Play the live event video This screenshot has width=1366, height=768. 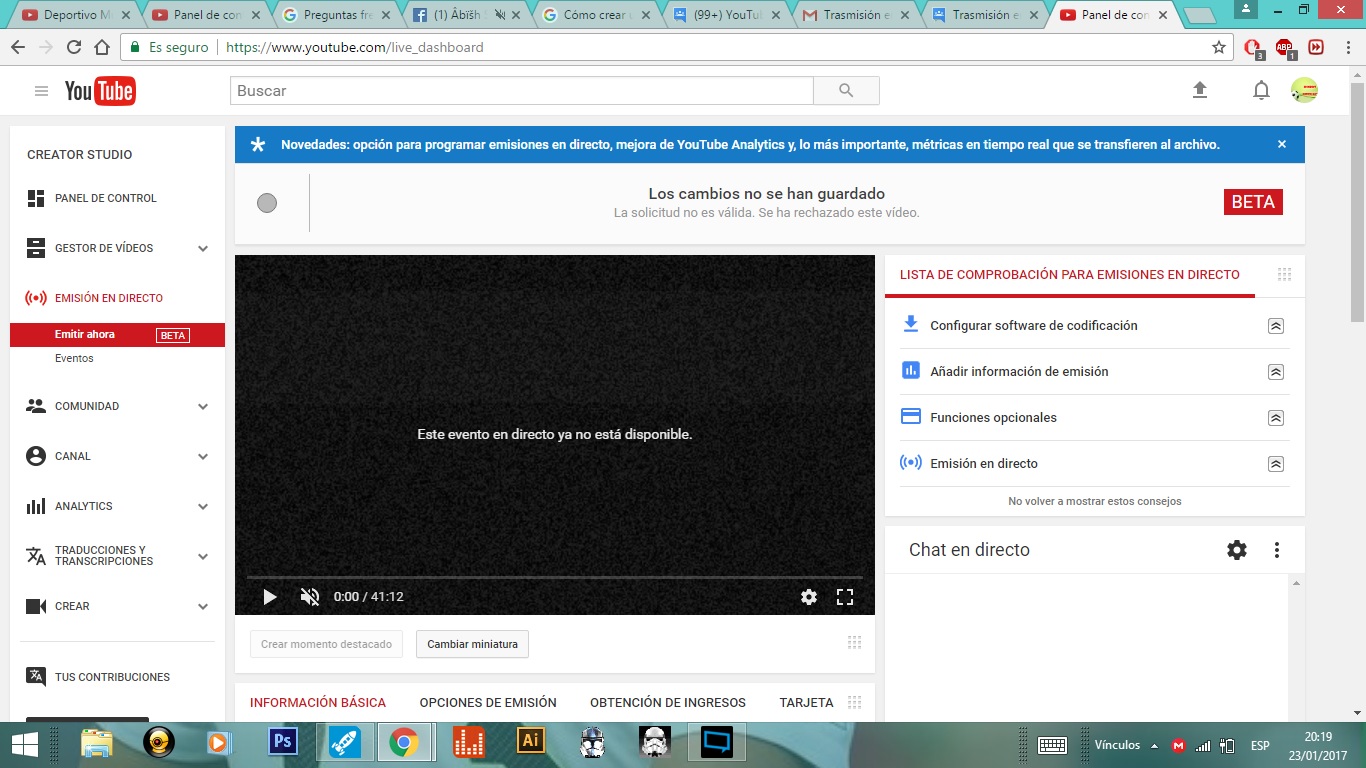[x=269, y=597]
